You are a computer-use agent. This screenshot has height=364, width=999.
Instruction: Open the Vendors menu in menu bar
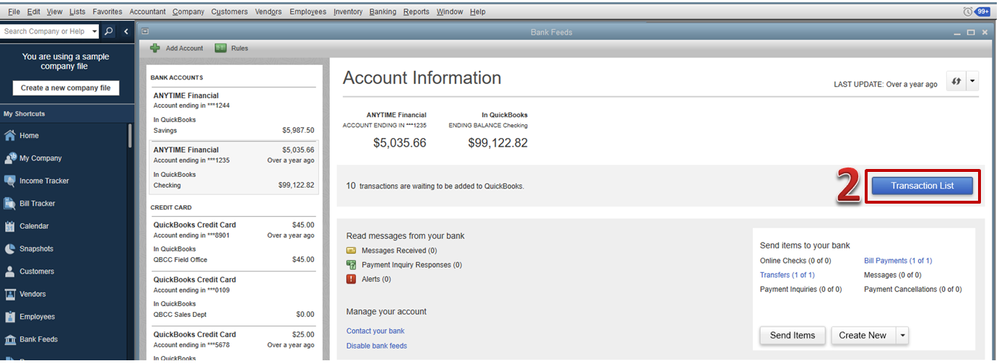click(268, 11)
